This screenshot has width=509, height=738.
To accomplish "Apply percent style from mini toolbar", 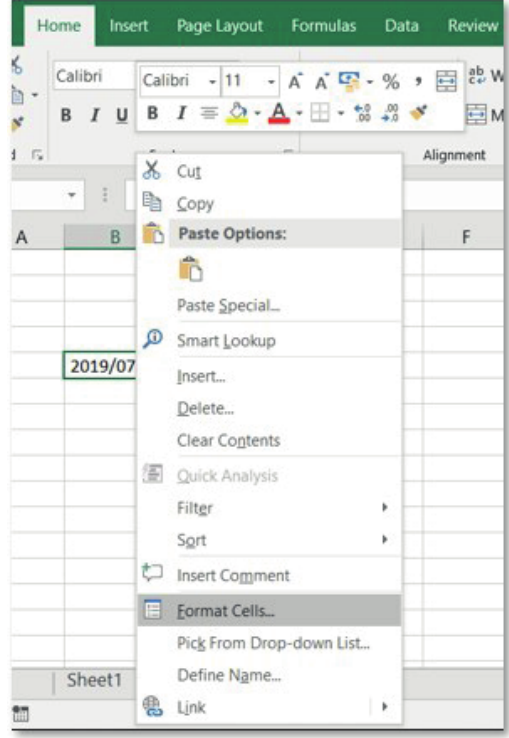I will (x=391, y=81).
